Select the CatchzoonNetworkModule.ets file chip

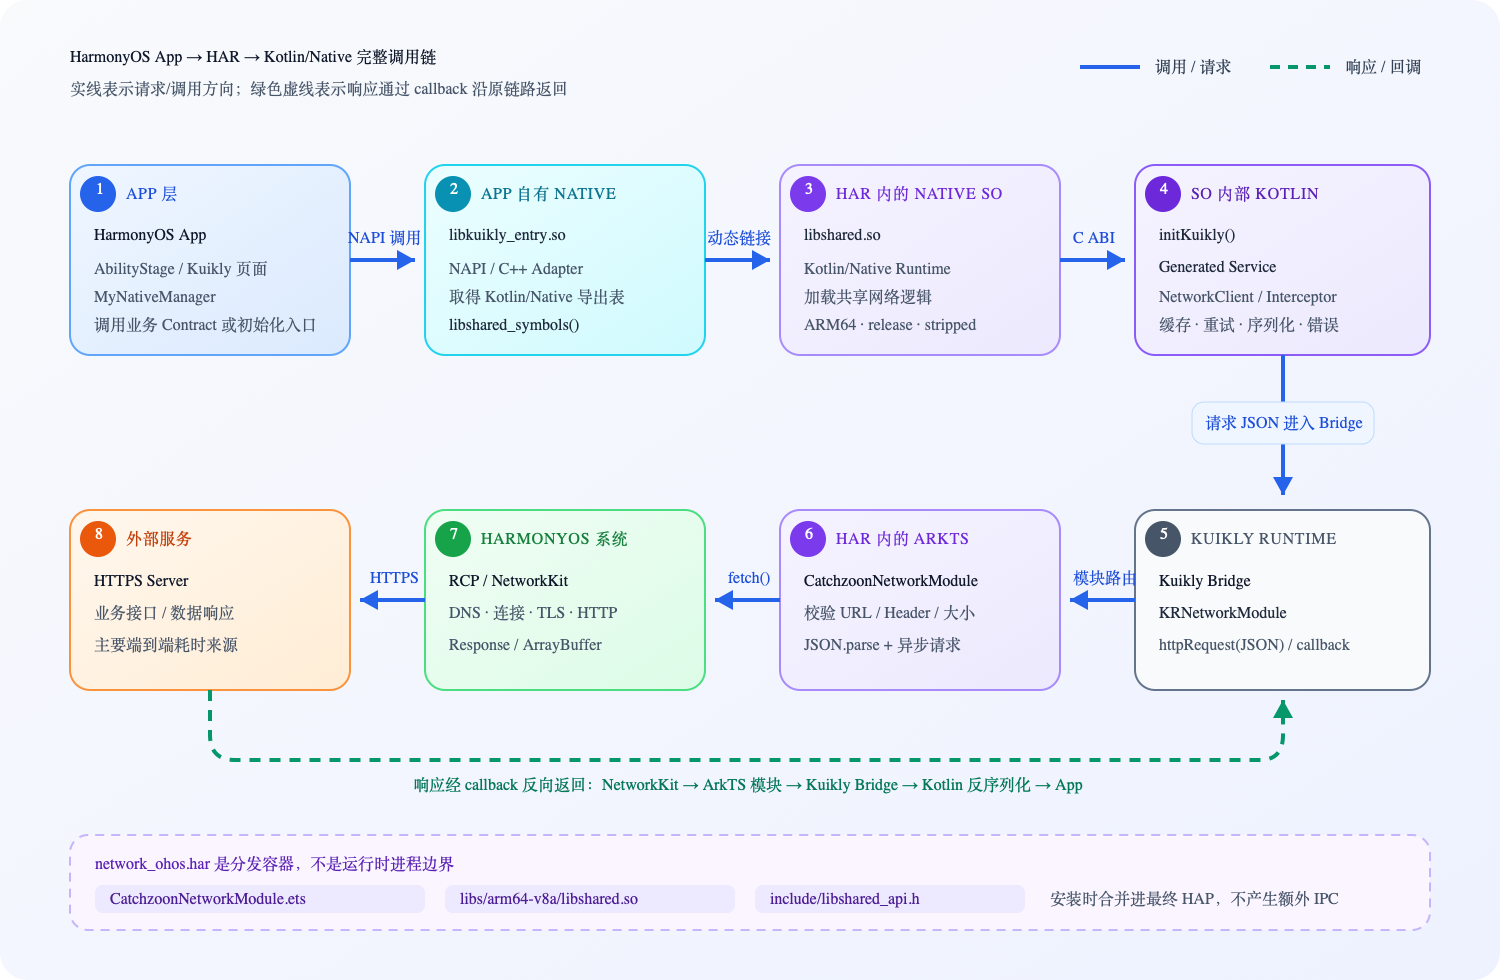click(260, 899)
